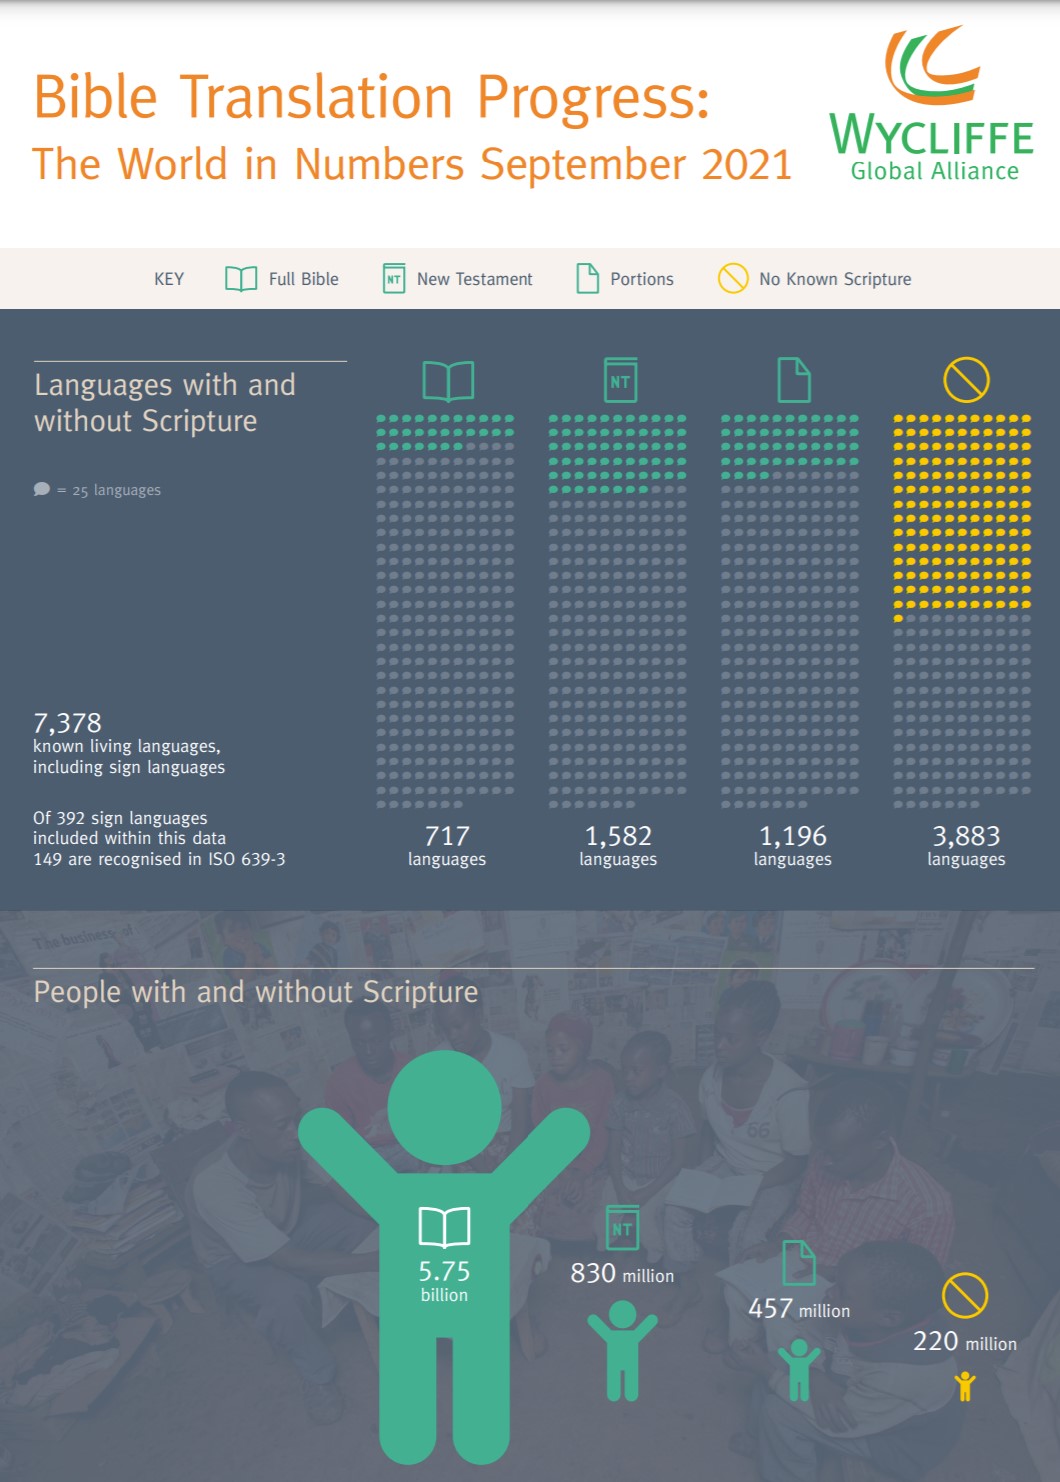Click the 3,883 languages label
The height and width of the screenshot is (1482, 1060).
(x=966, y=845)
